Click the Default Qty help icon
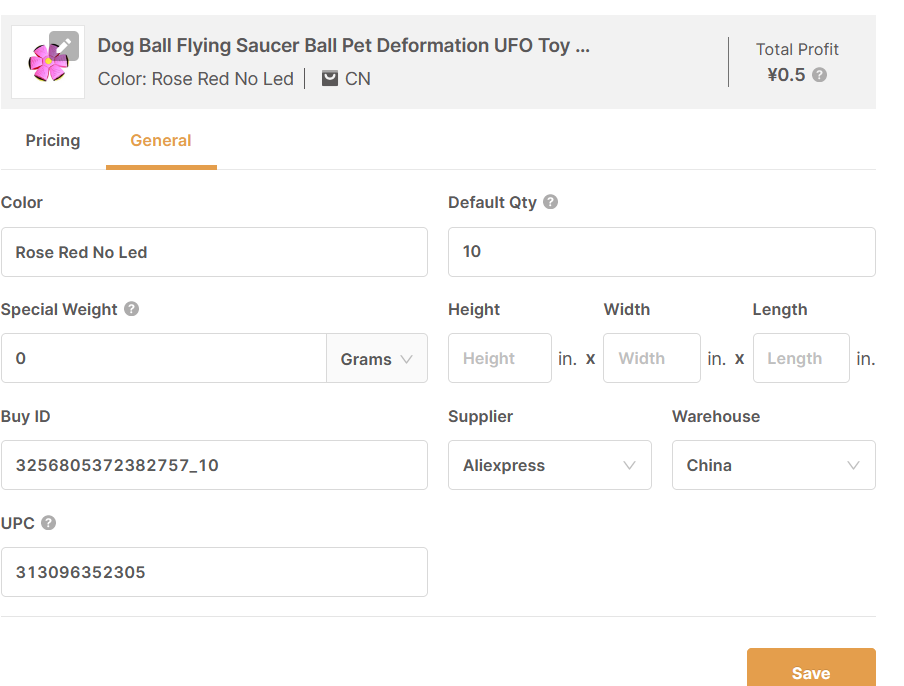 [x=550, y=202]
